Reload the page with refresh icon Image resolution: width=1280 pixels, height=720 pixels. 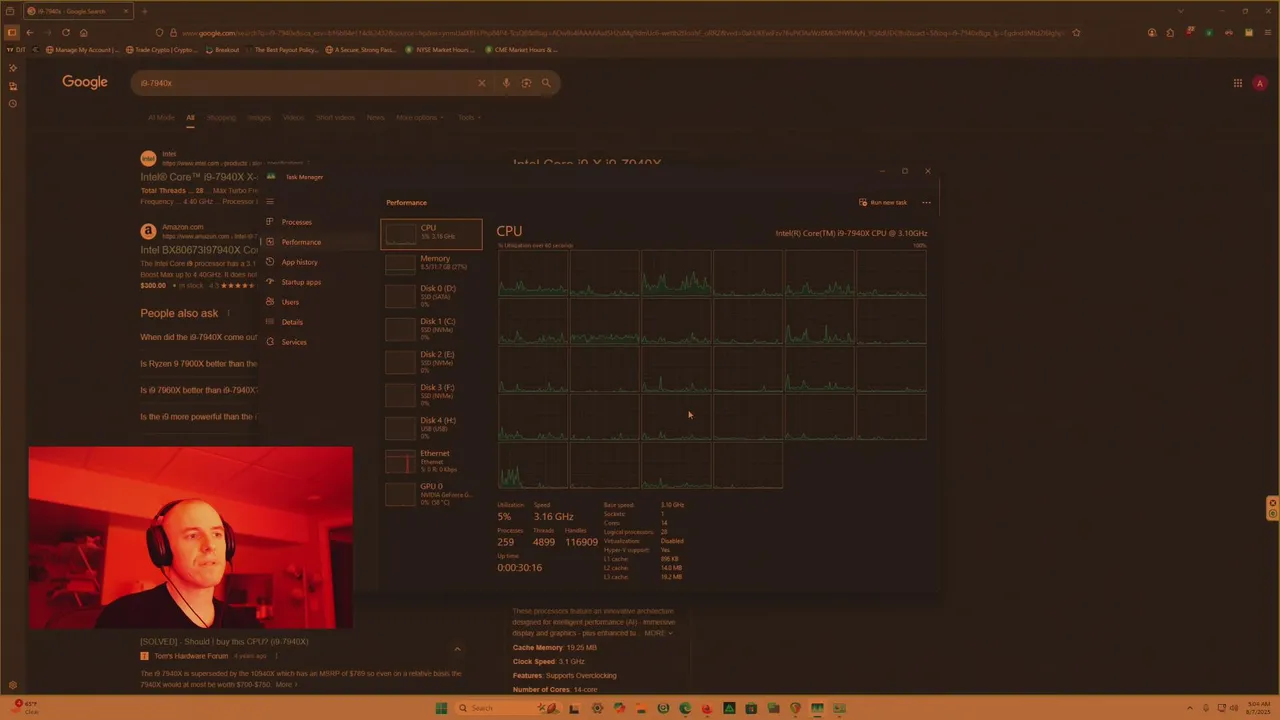click(66, 32)
